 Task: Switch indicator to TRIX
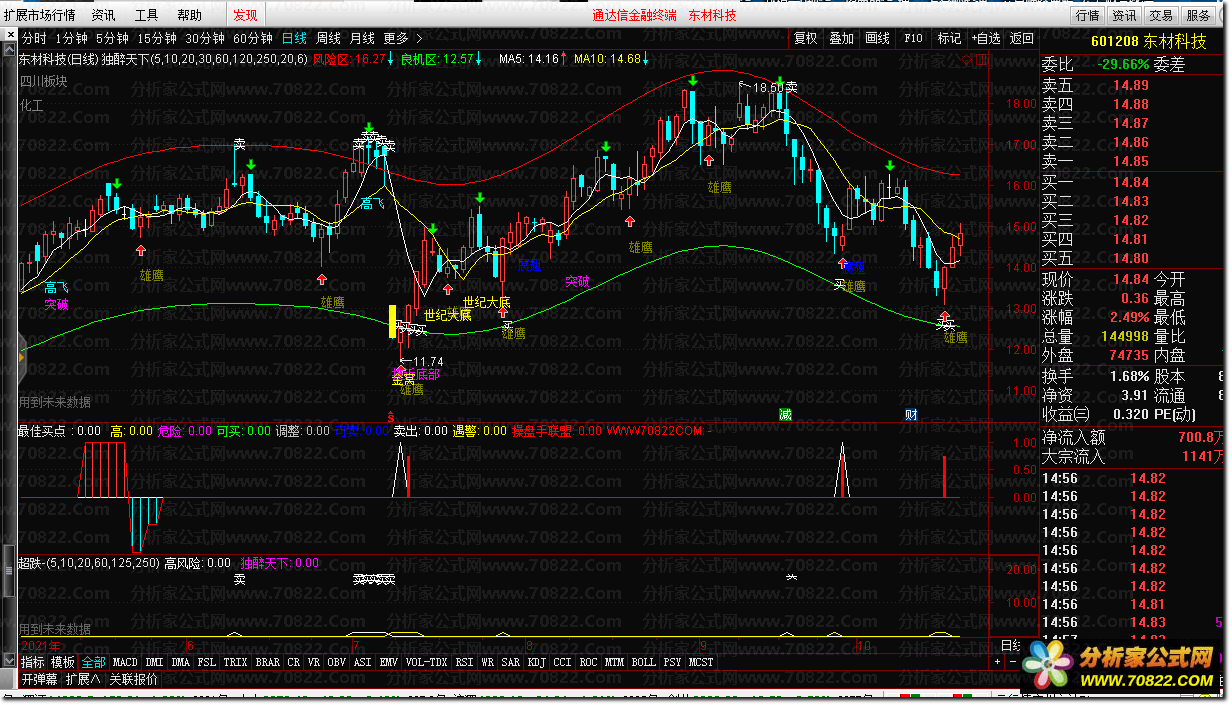tap(235, 662)
